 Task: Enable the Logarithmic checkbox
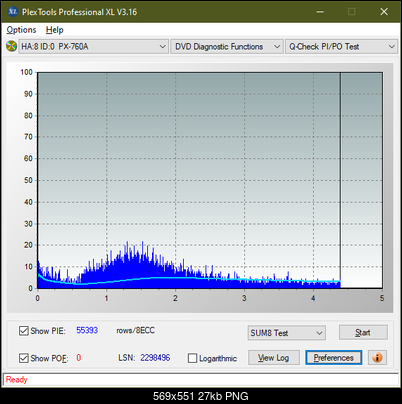click(192, 358)
